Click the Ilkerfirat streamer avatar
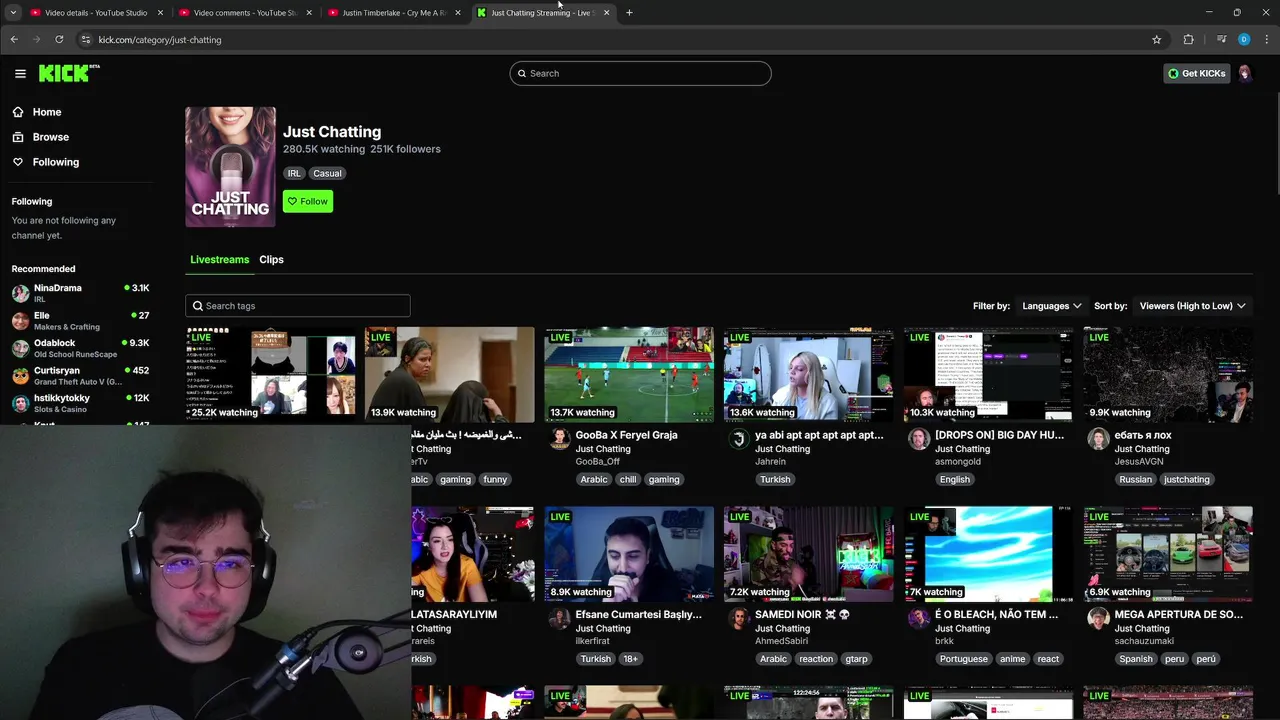This screenshot has height=720, width=1280. tap(560, 618)
